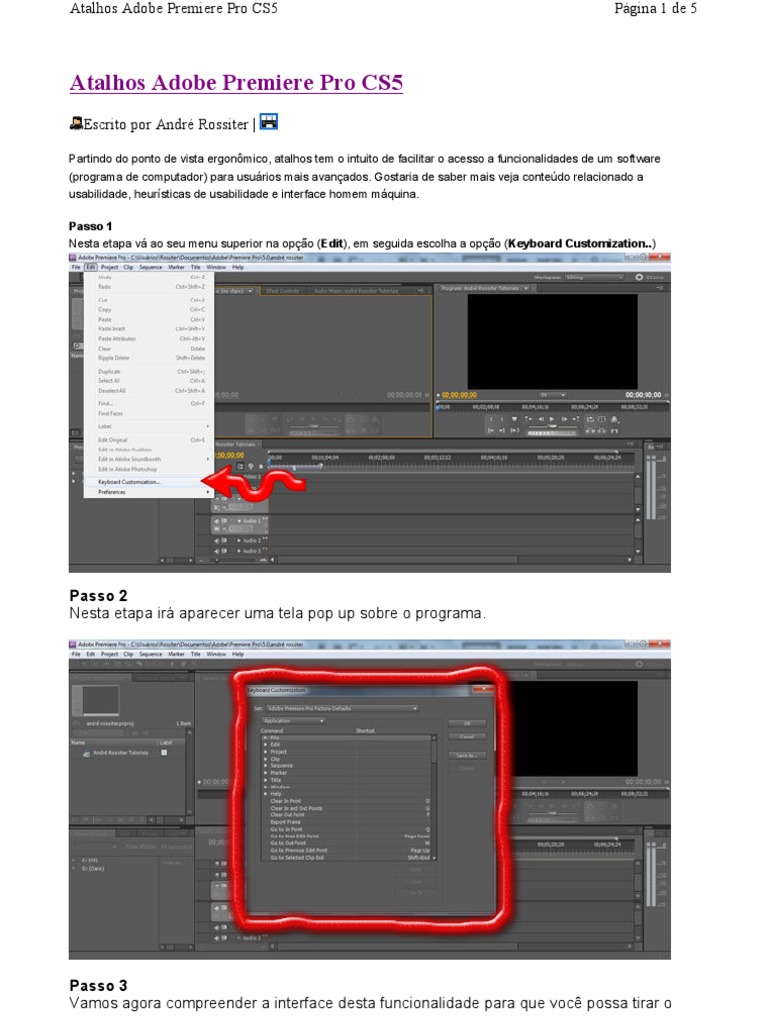
Task: Switch to Audio Mixer tab in Passo 1
Action: tap(356, 291)
